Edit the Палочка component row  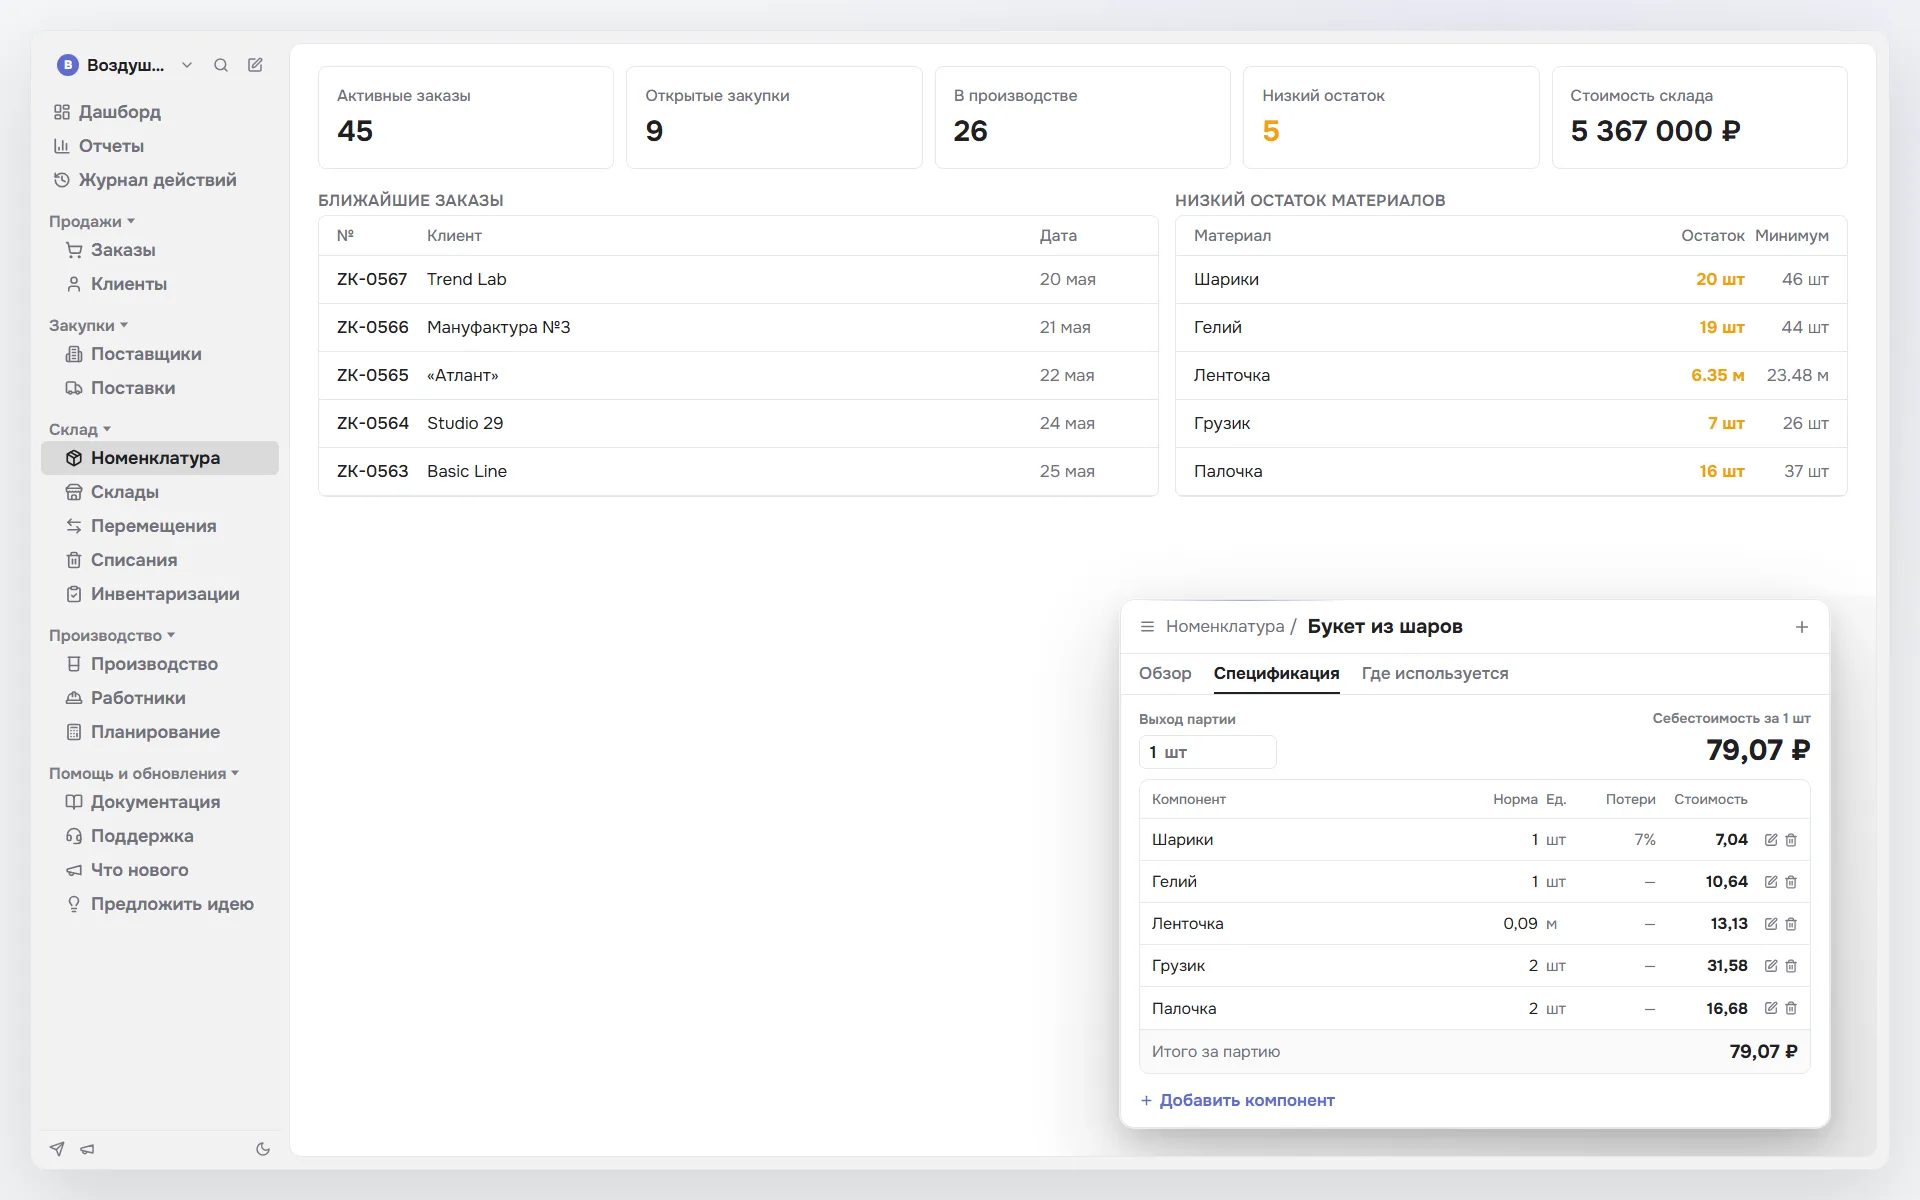pyautogui.click(x=1771, y=1008)
